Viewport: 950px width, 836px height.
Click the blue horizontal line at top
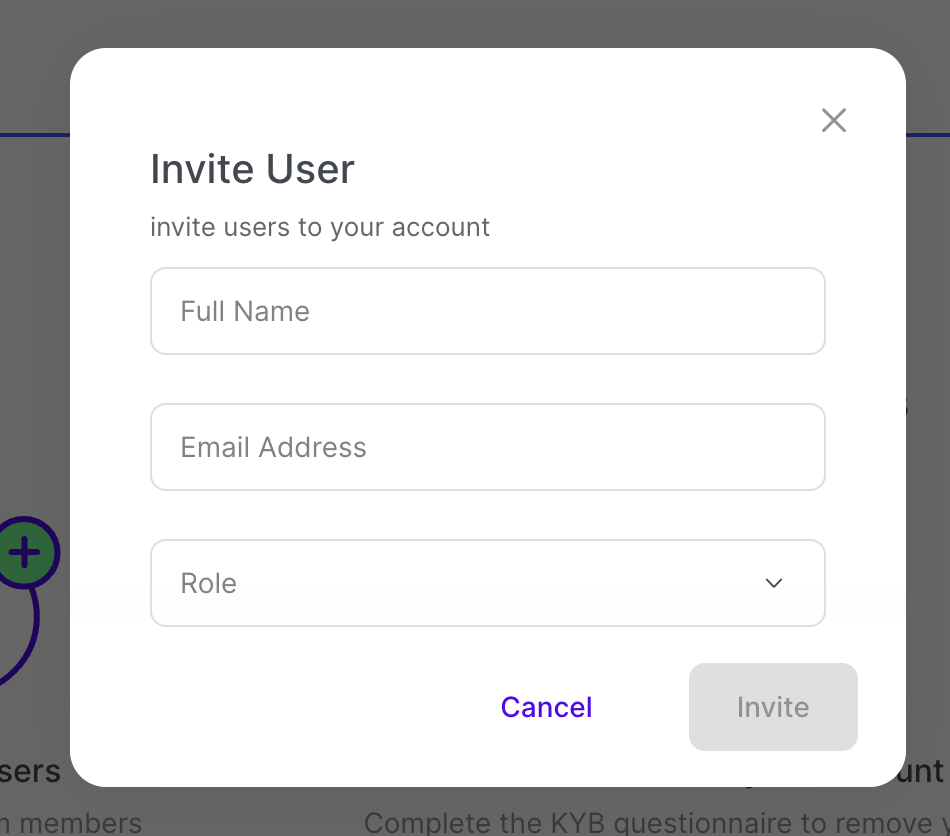pos(30,134)
